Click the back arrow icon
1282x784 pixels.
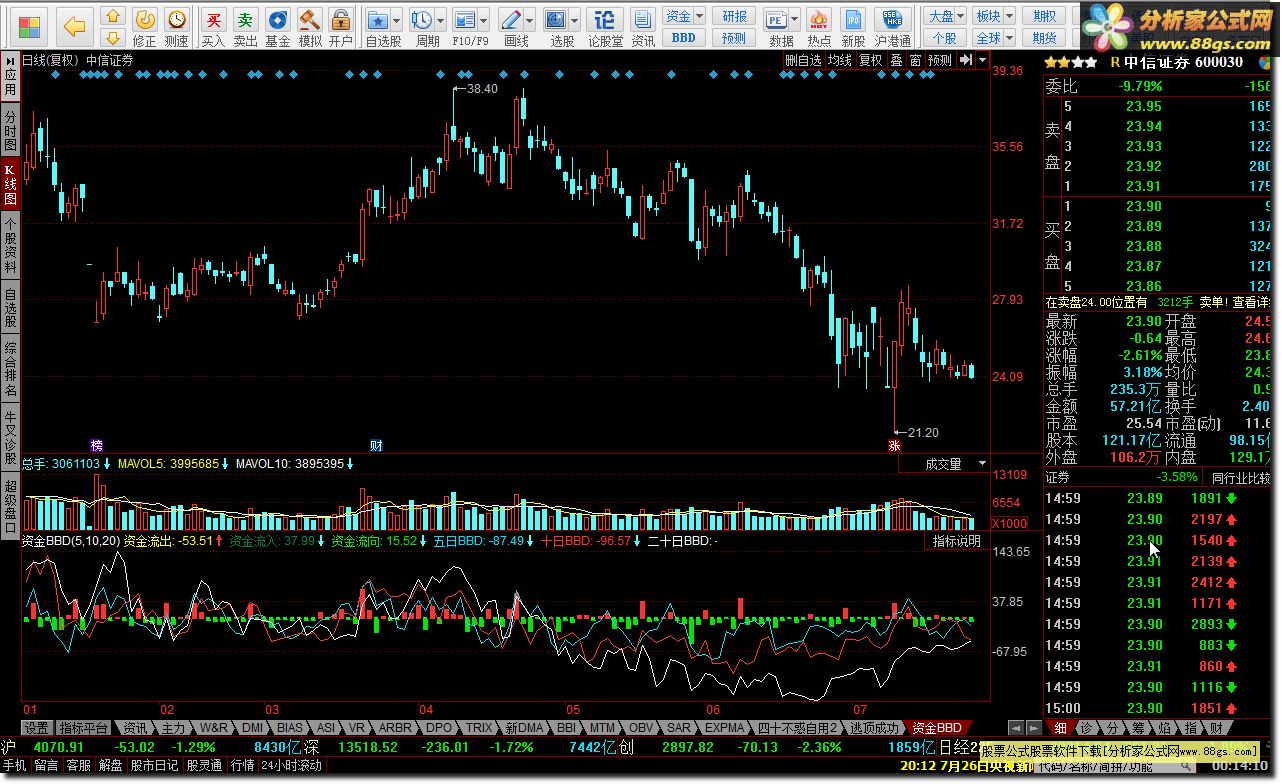point(75,26)
